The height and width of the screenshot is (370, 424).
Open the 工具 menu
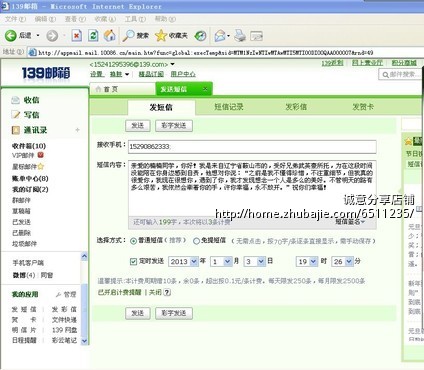(x=135, y=19)
